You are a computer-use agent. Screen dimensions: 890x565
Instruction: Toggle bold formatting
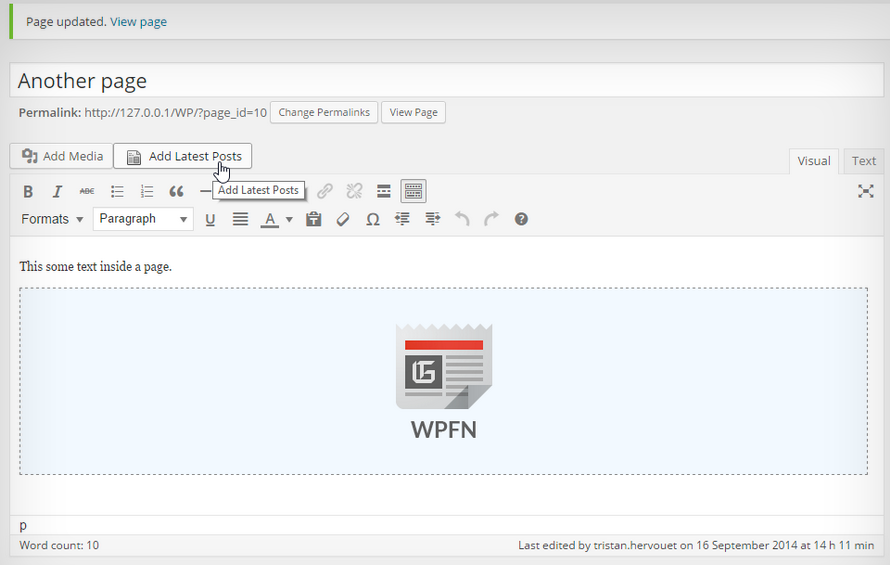(x=28, y=191)
